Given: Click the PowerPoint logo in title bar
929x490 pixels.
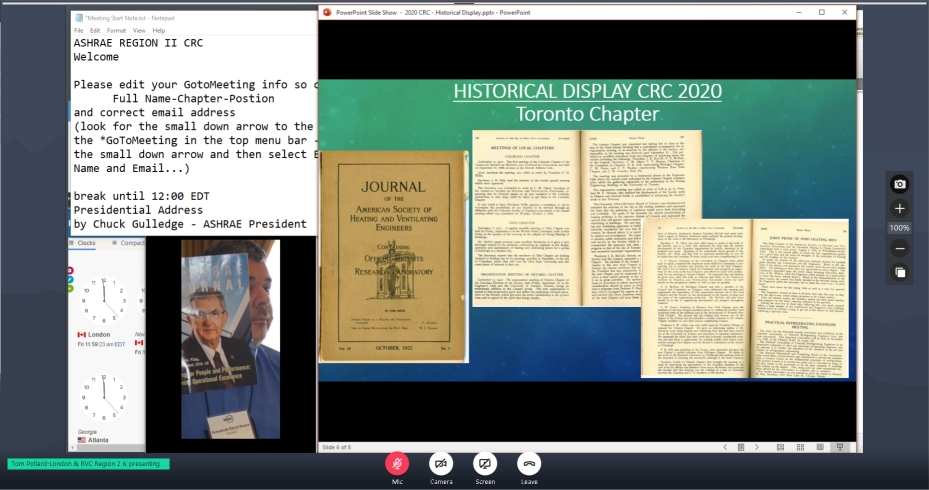Looking at the screenshot, I should 327,12.
